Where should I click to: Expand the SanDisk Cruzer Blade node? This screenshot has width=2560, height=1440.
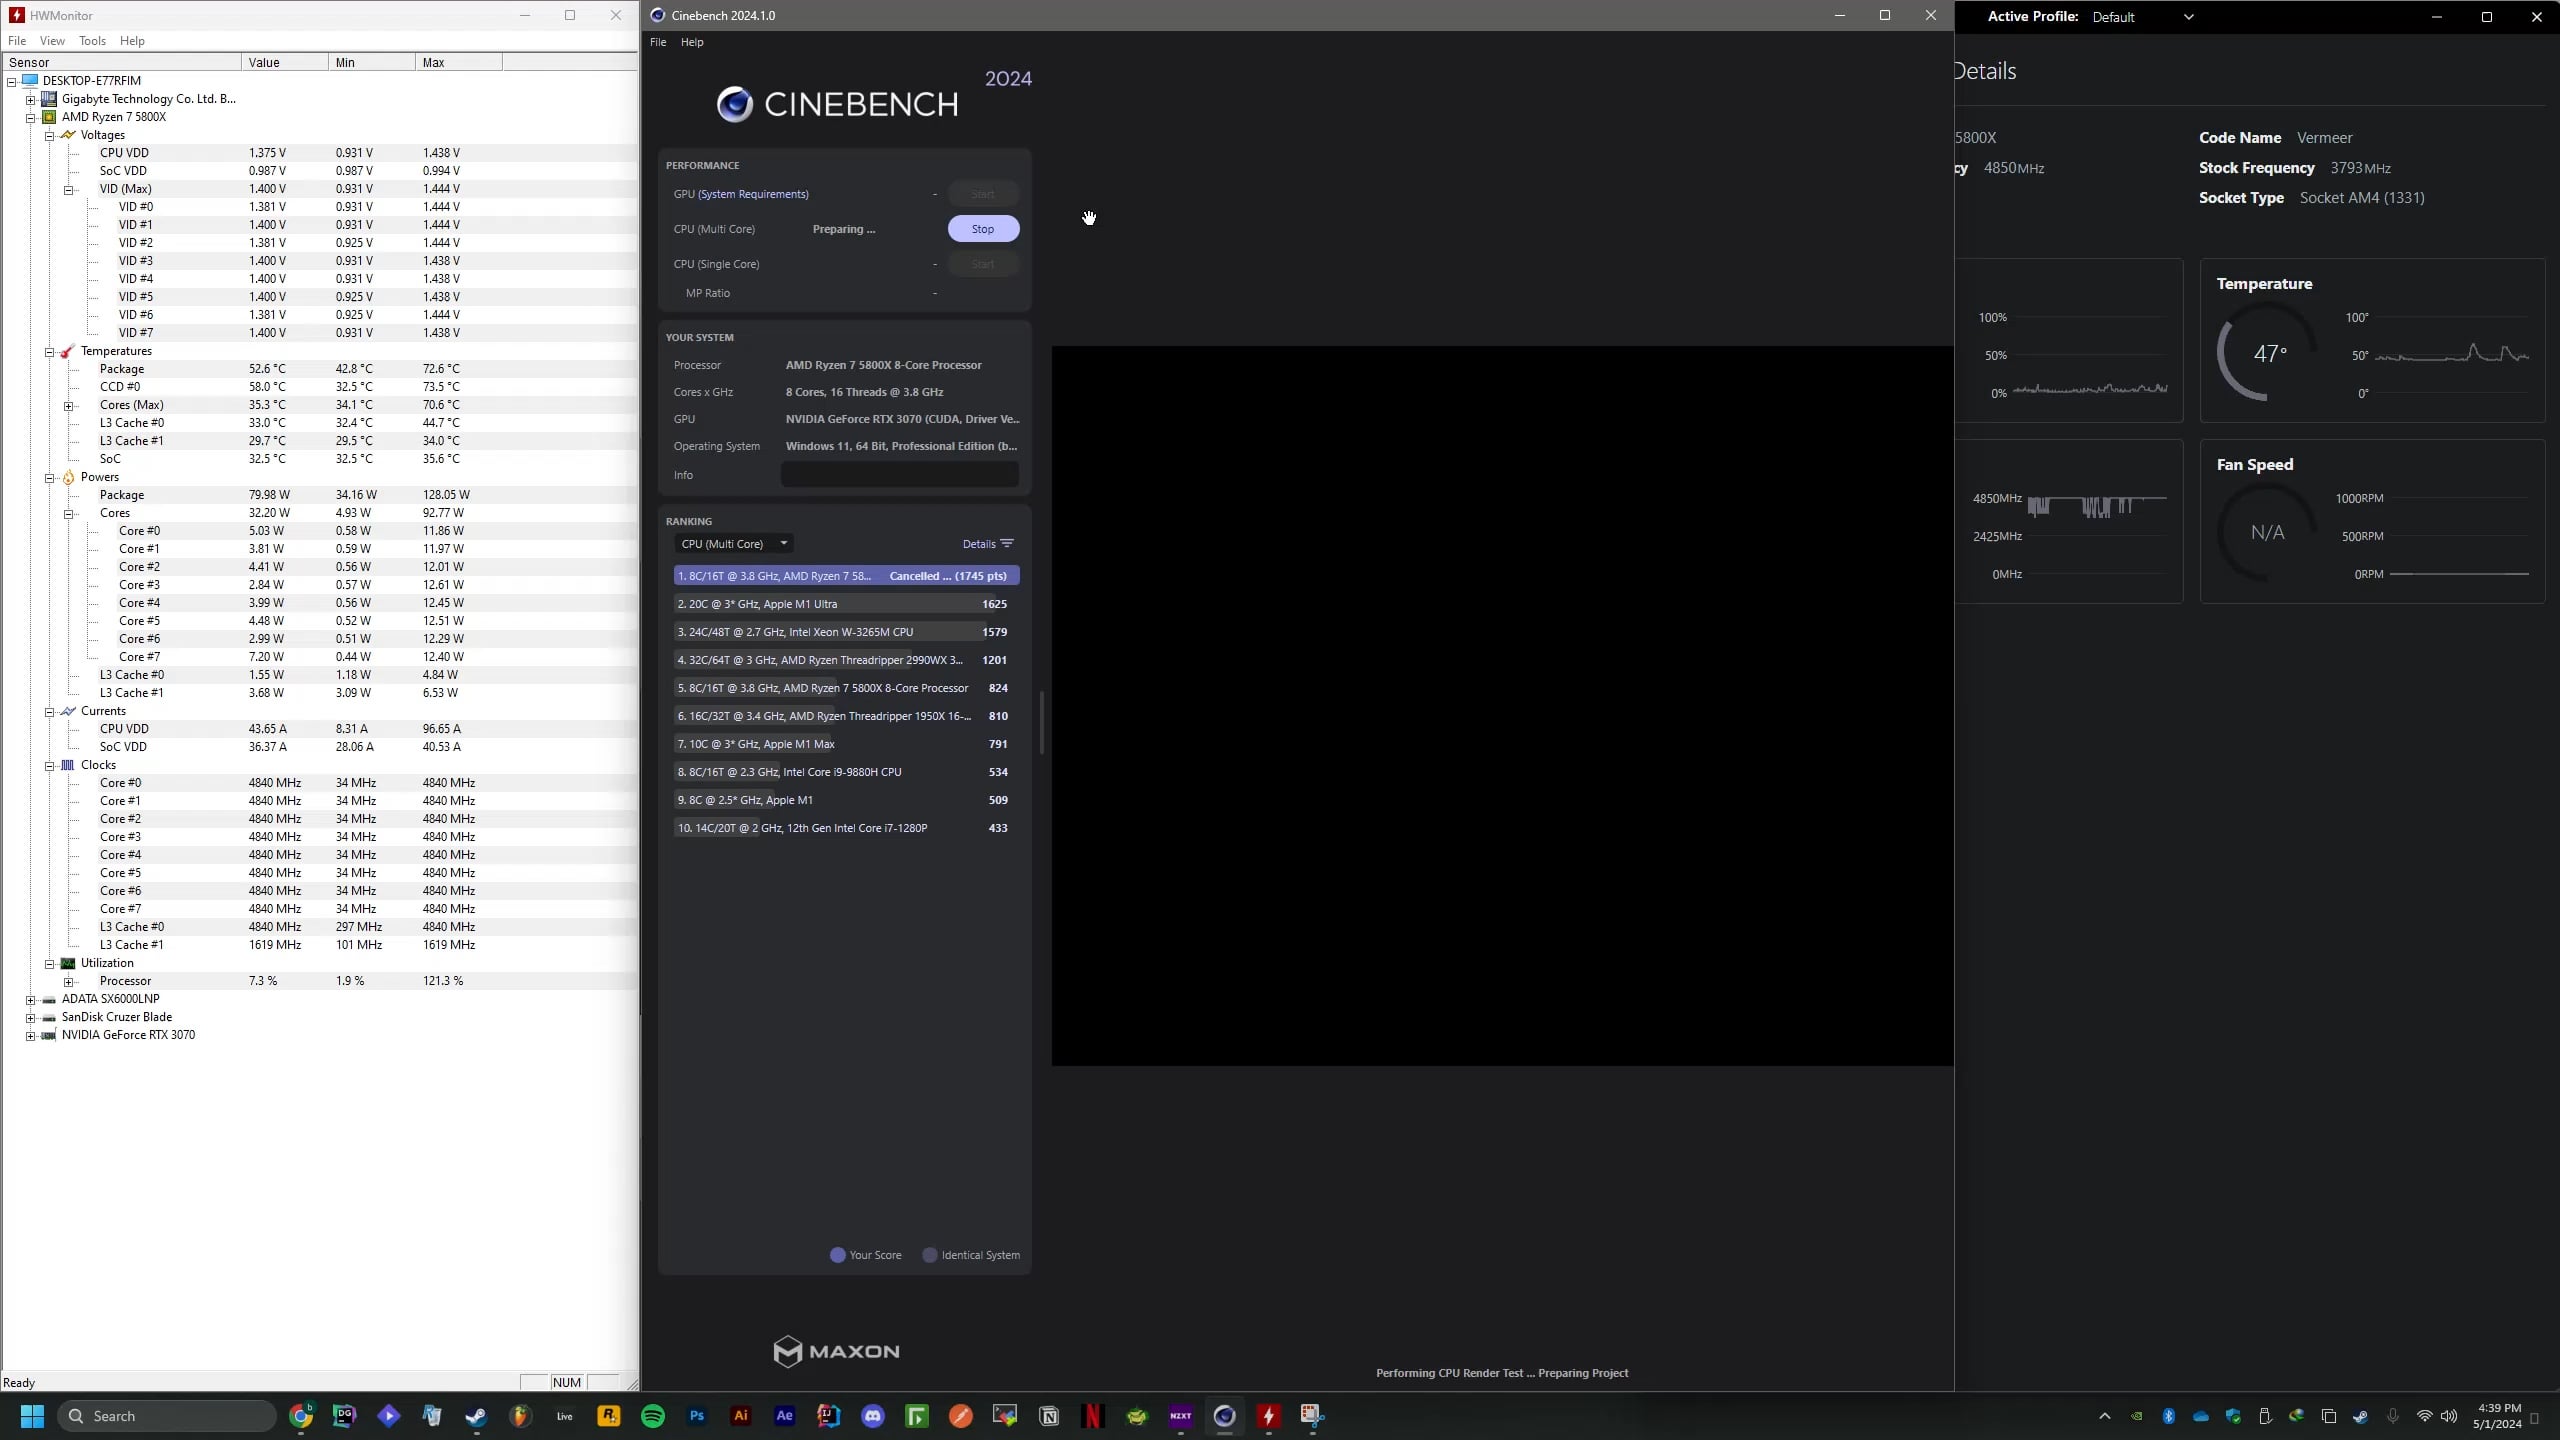pyautogui.click(x=31, y=1018)
